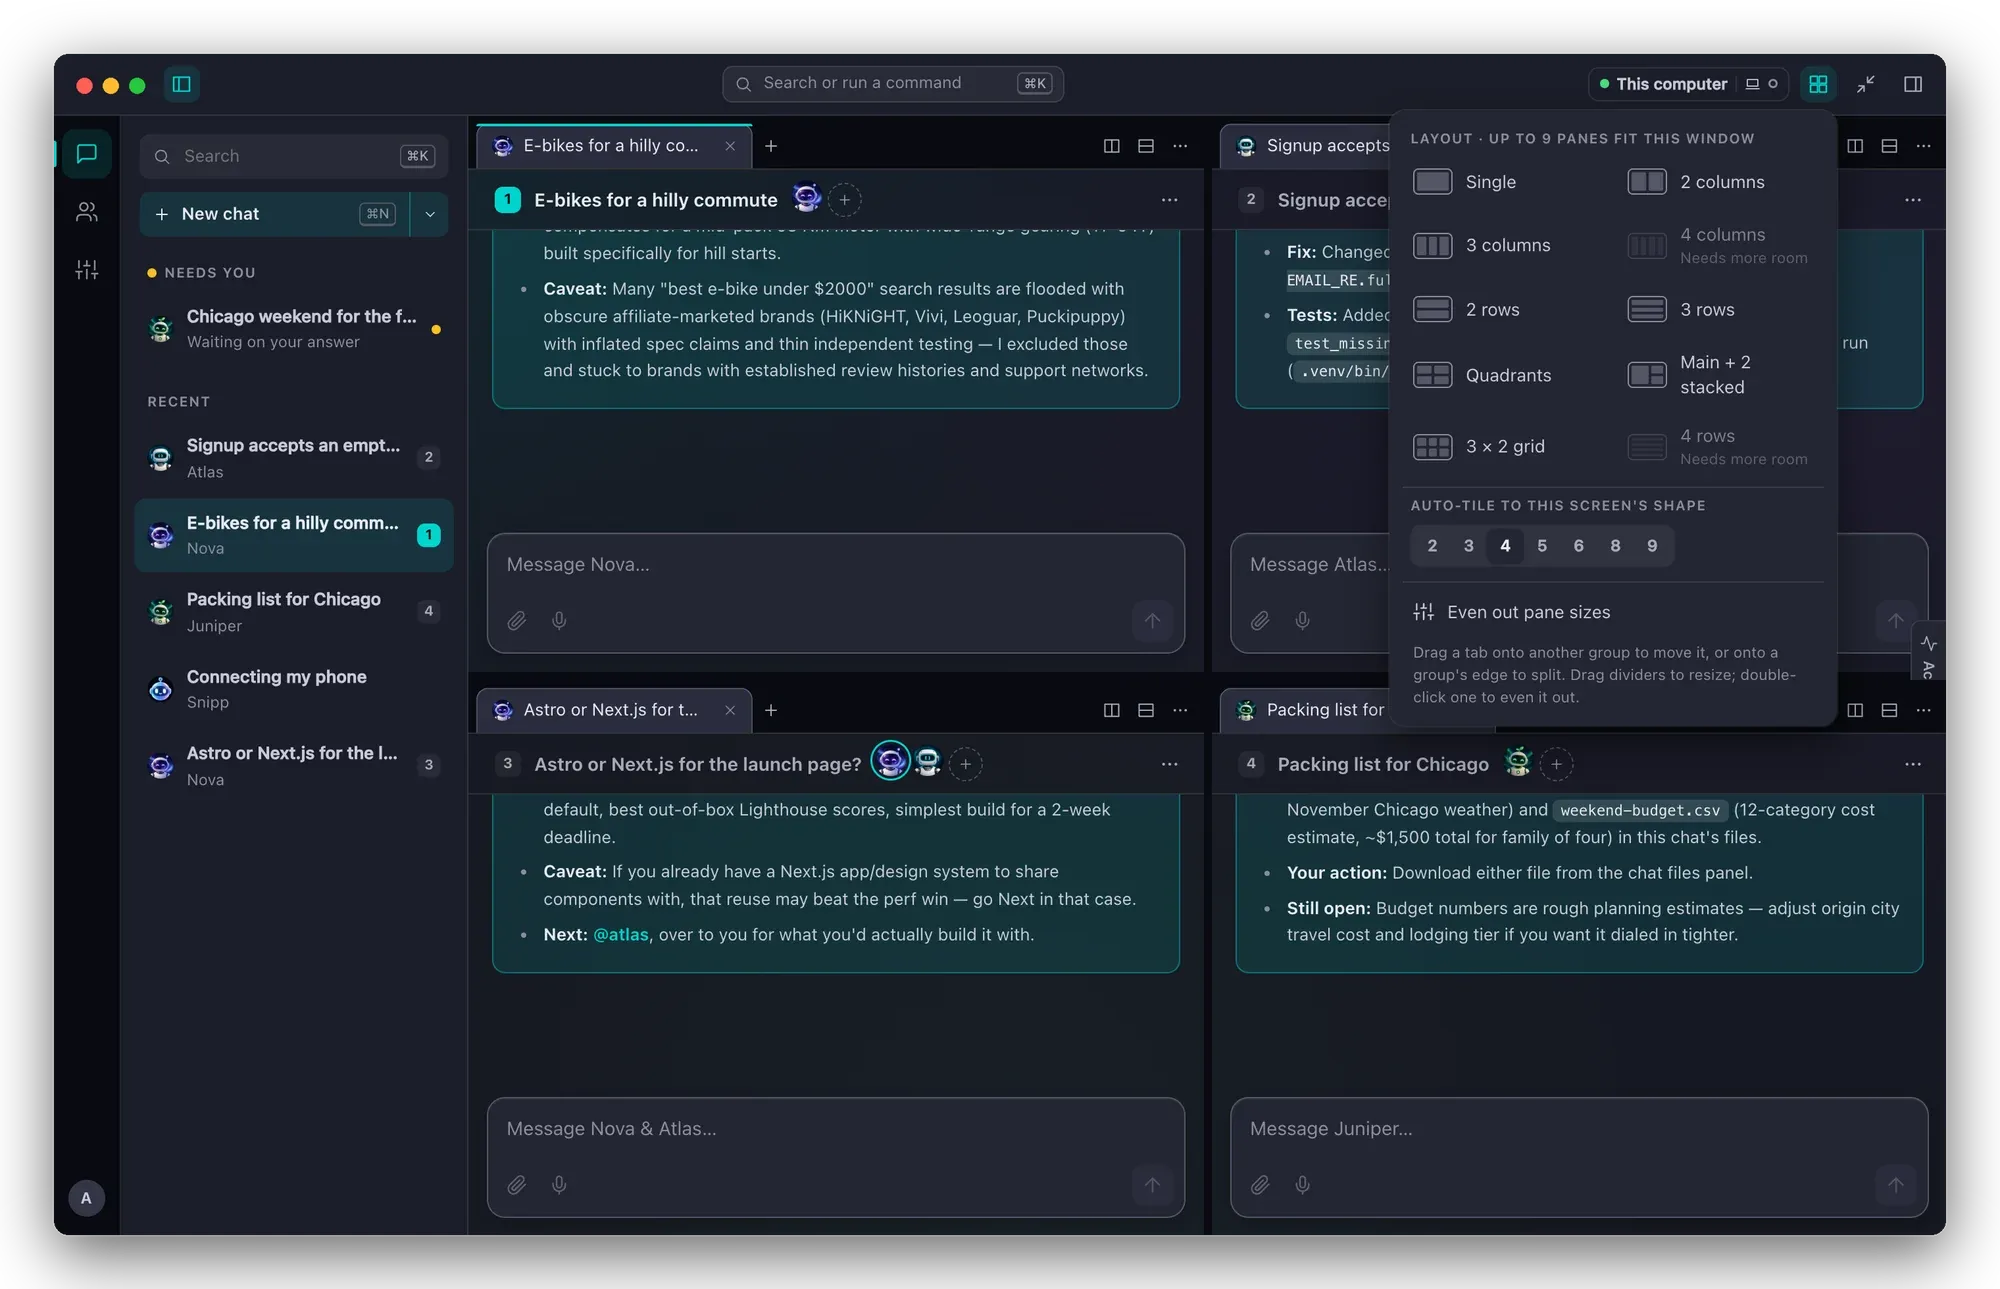This screenshot has width=2000, height=1289.
Task: Add participant to Packing list for Chicago chat
Action: [1556, 764]
